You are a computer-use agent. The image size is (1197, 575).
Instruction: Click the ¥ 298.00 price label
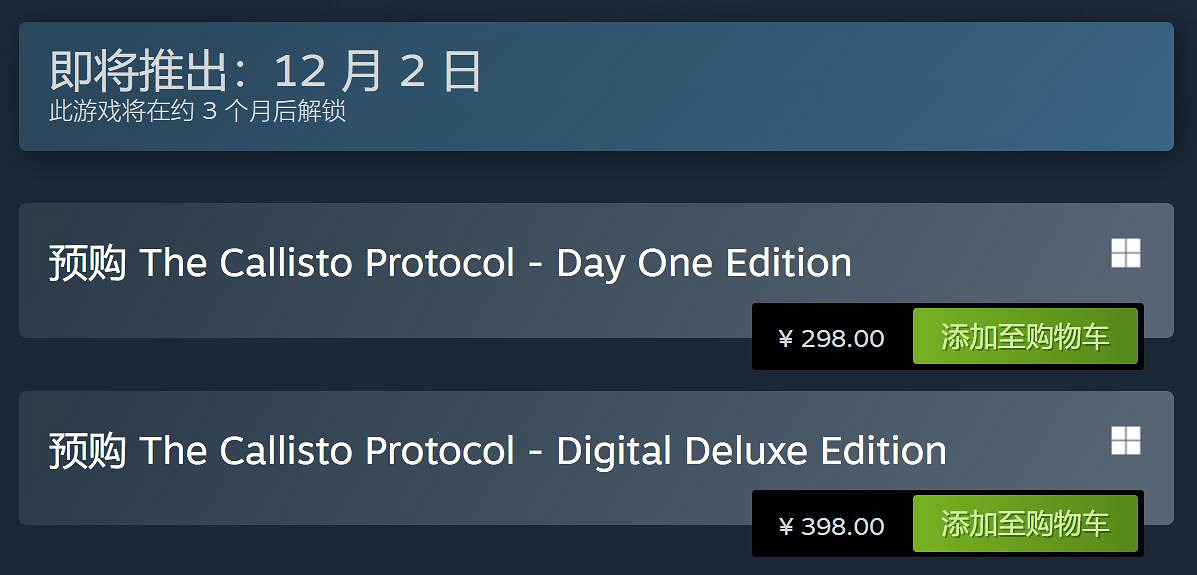pyautogui.click(x=831, y=338)
